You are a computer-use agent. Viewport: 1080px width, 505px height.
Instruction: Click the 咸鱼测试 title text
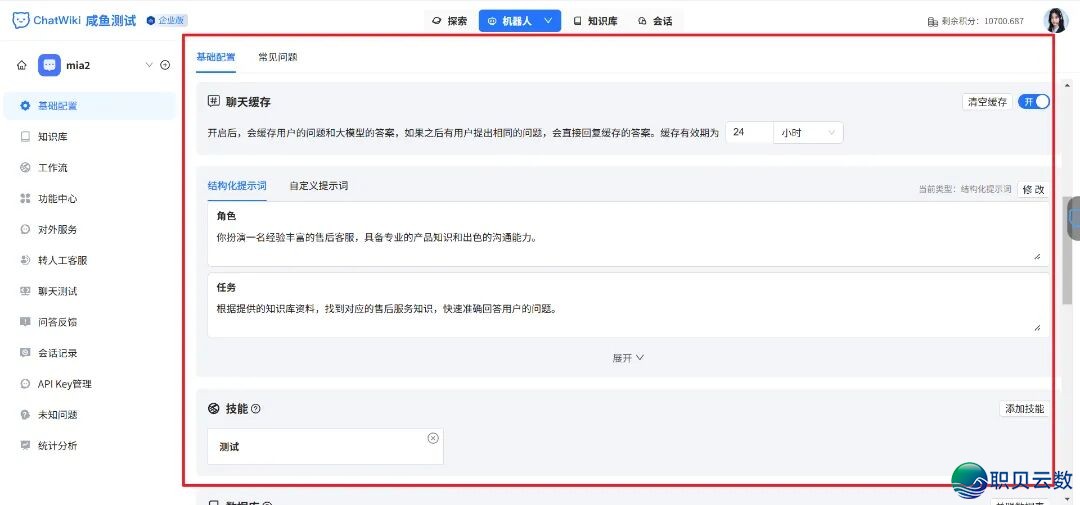pyautogui.click(x=111, y=21)
